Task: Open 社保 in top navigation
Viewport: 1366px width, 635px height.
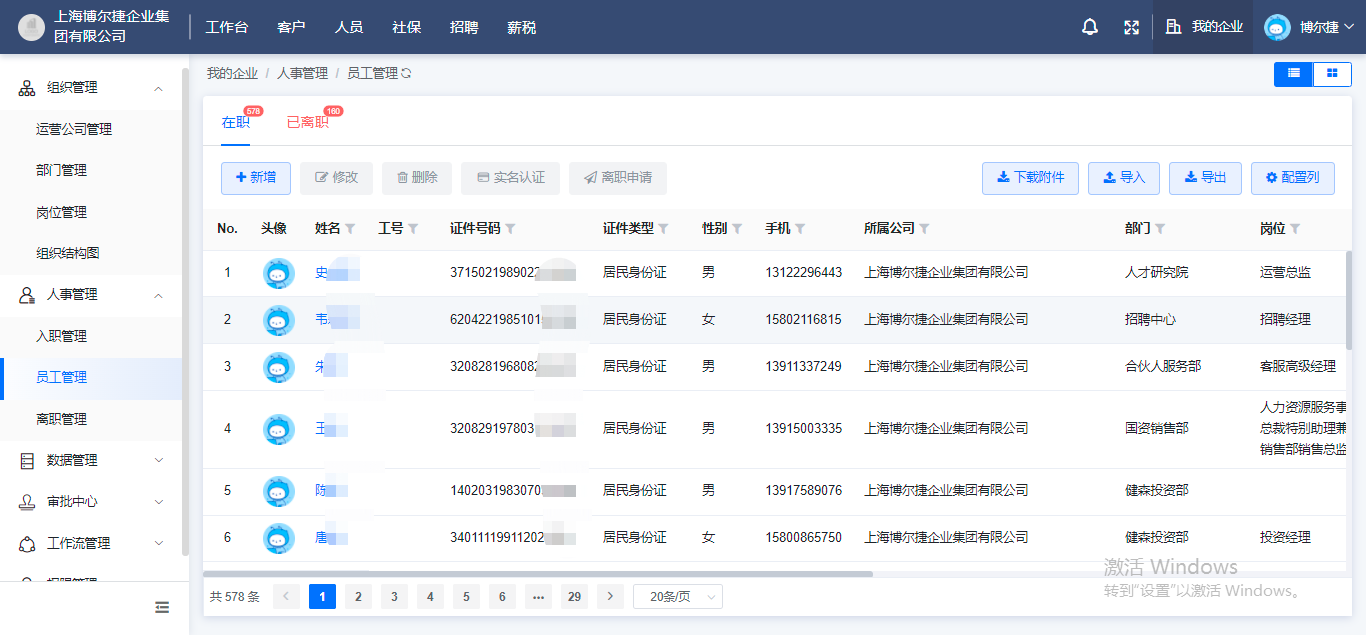Action: tap(406, 27)
